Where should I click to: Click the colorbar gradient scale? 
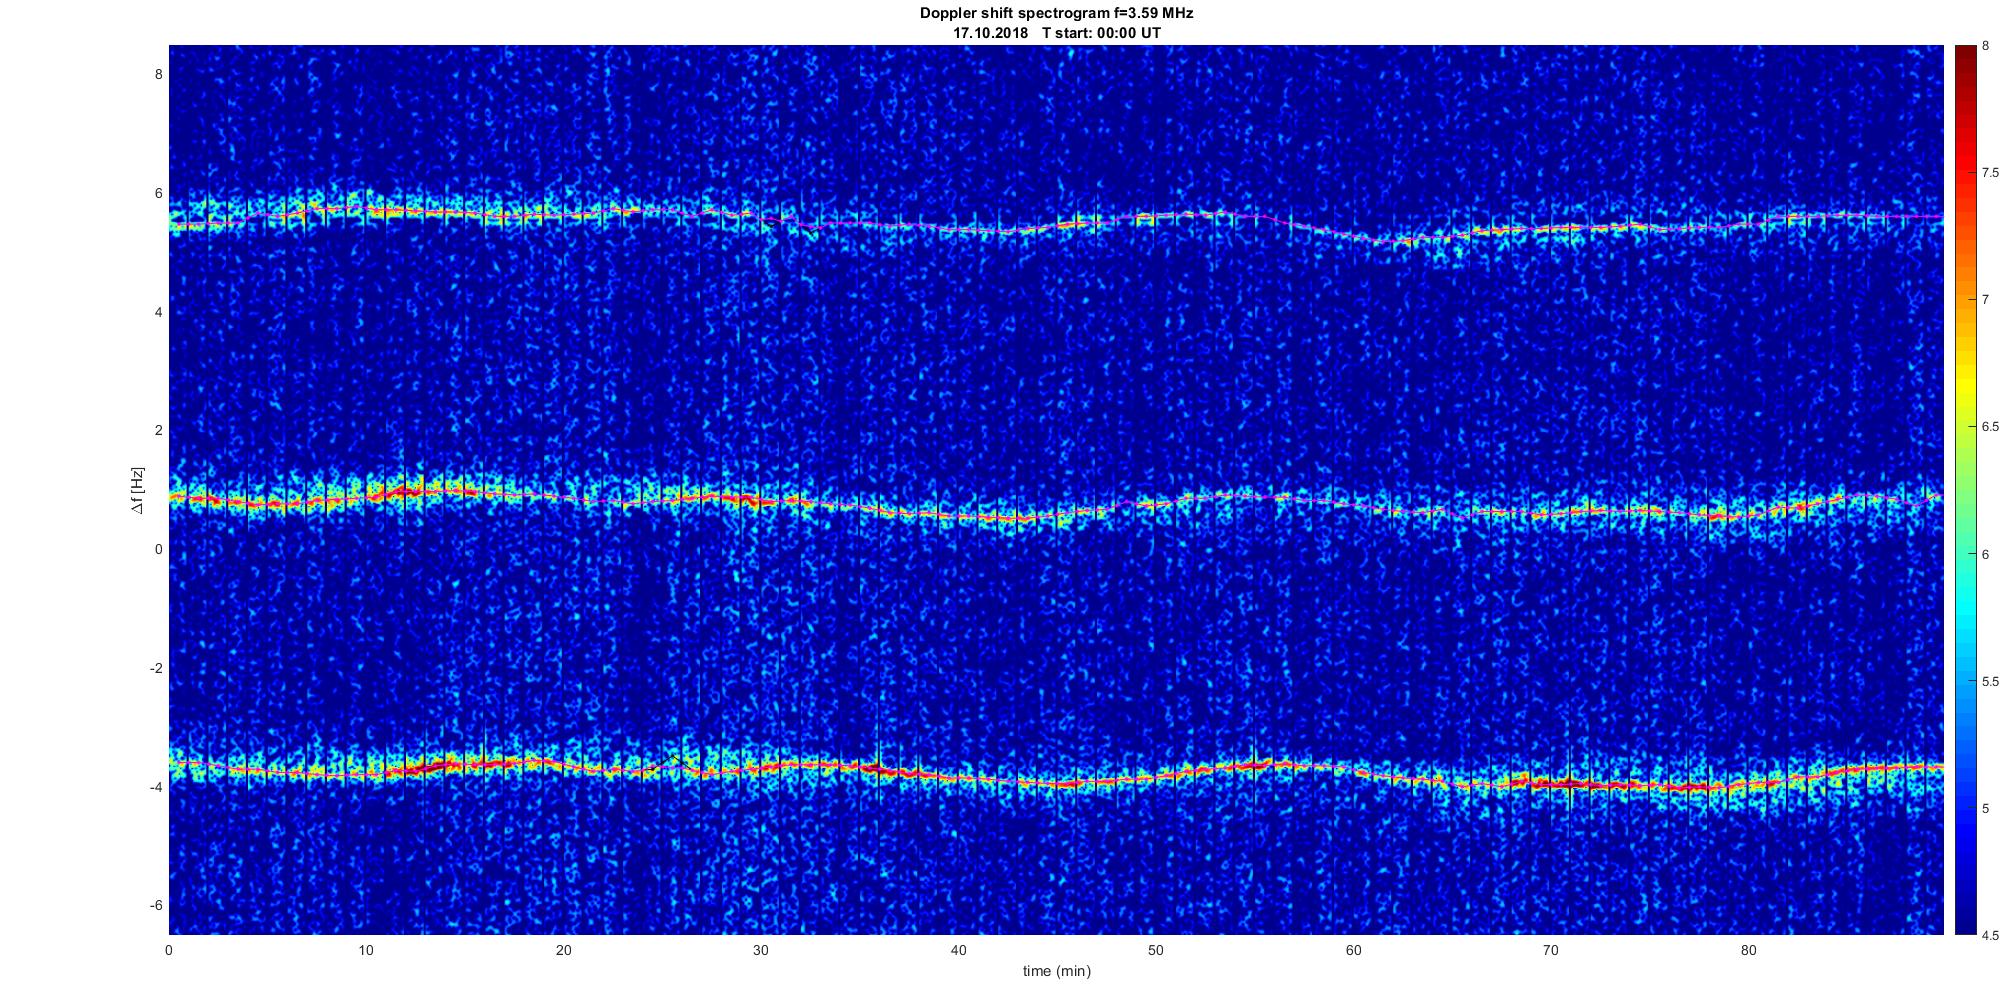pos(1966,490)
